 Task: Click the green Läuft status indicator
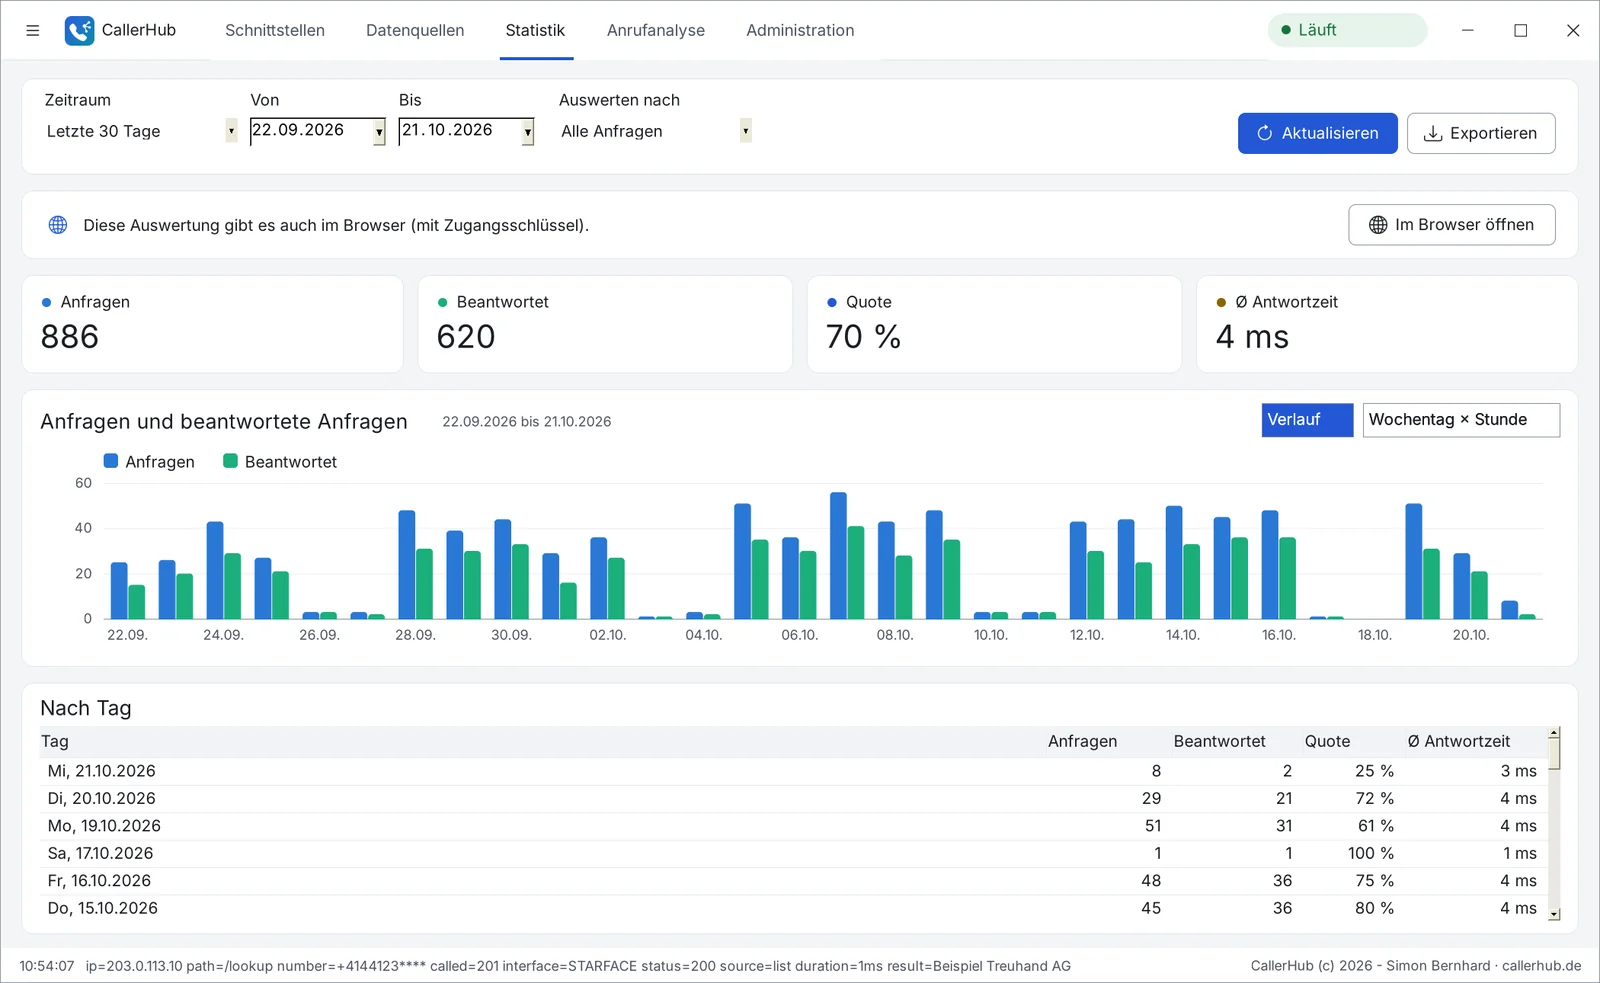(x=1347, y=30)
